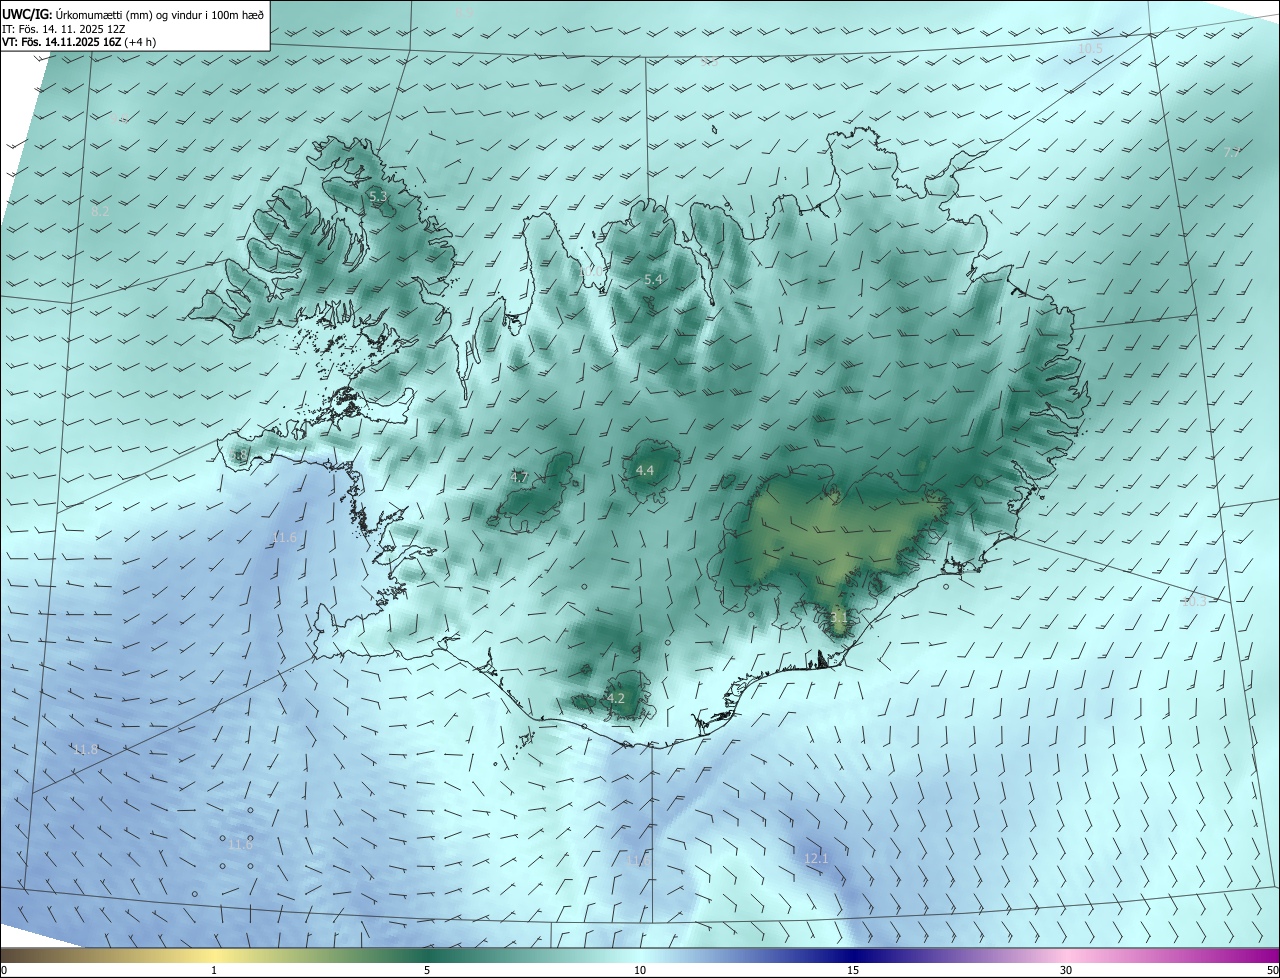1280x978 pixels.
Task: Click the 8.9 value label at the map's top edge
Action: pyautogui.click(x=466, y=12)
